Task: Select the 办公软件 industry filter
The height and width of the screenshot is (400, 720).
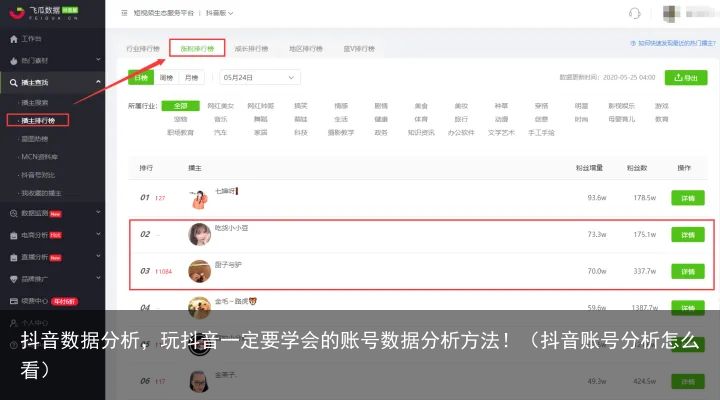Action: (x=461, y=132)
